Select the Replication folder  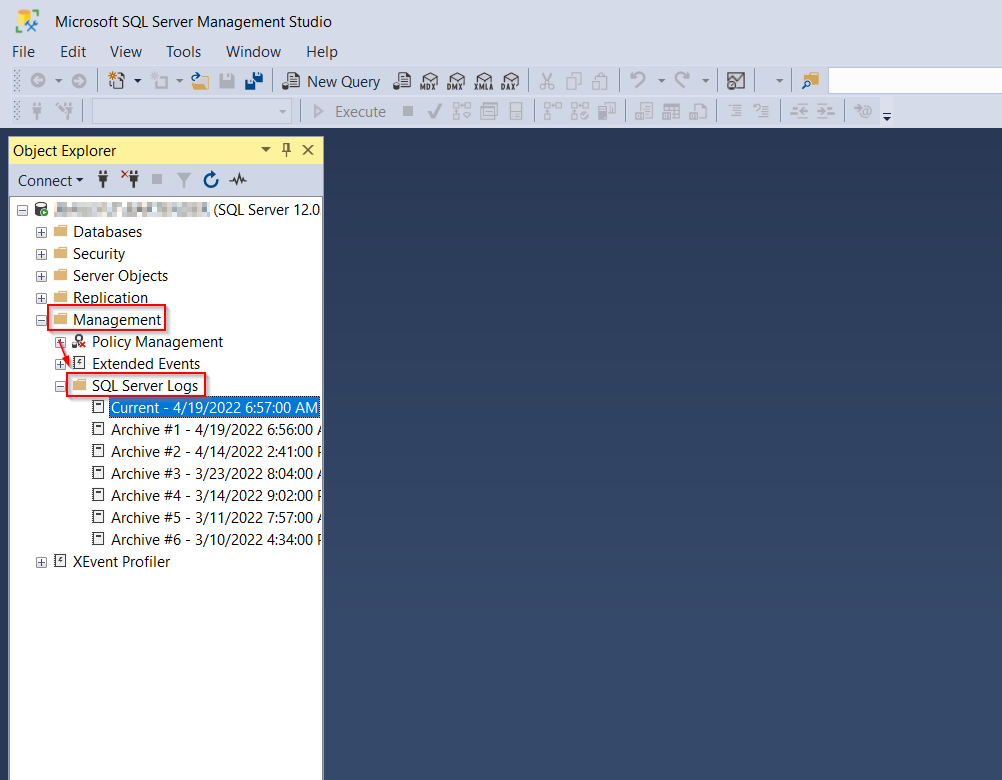coord(110,298)
